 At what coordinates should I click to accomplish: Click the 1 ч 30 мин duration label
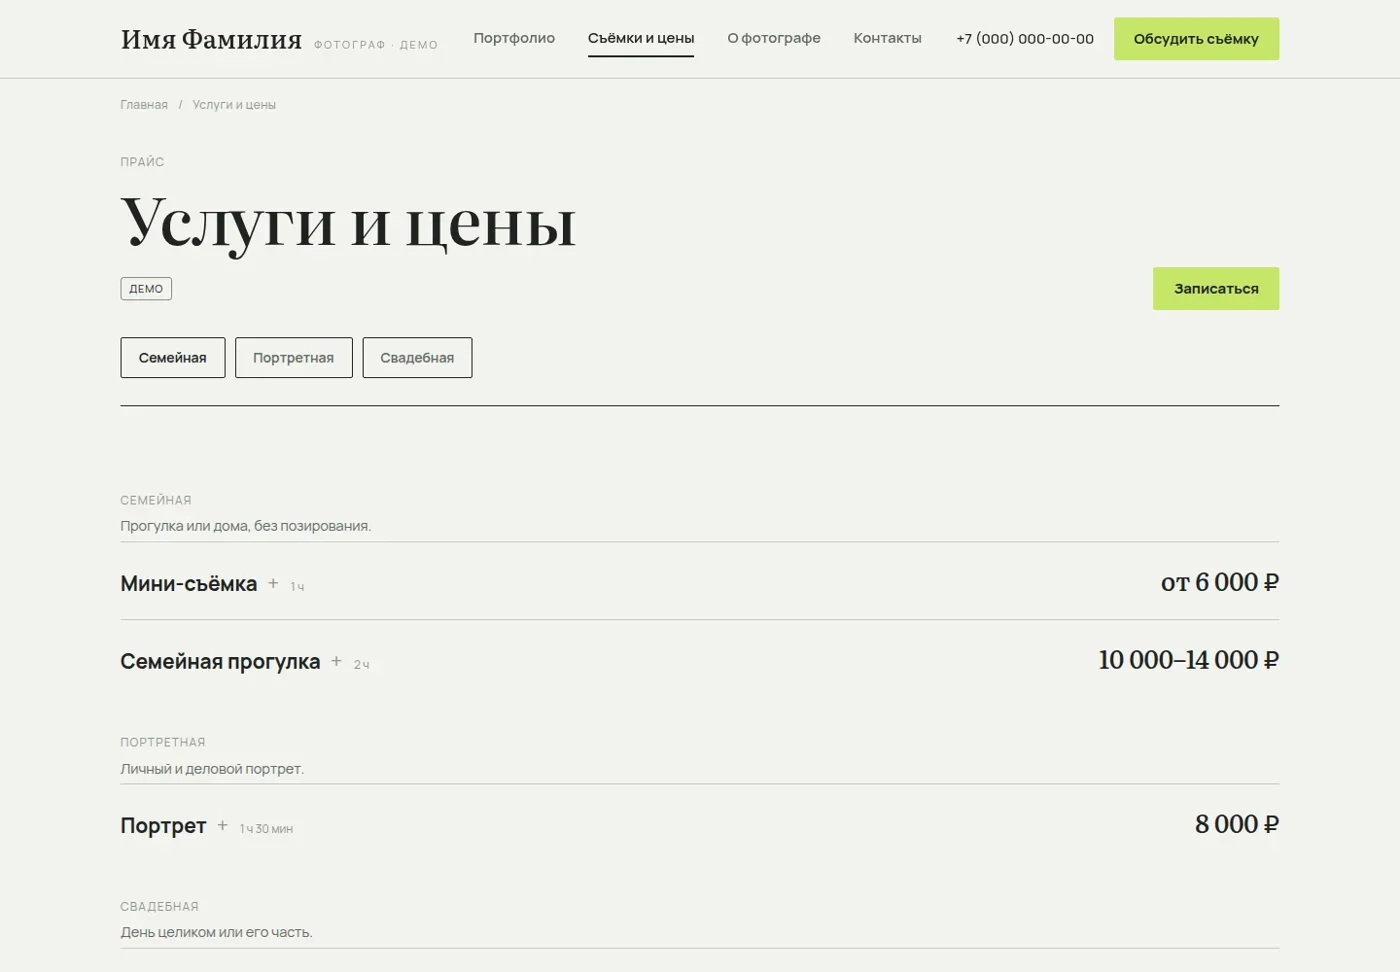pyautogui.click(x=266, y=829)
